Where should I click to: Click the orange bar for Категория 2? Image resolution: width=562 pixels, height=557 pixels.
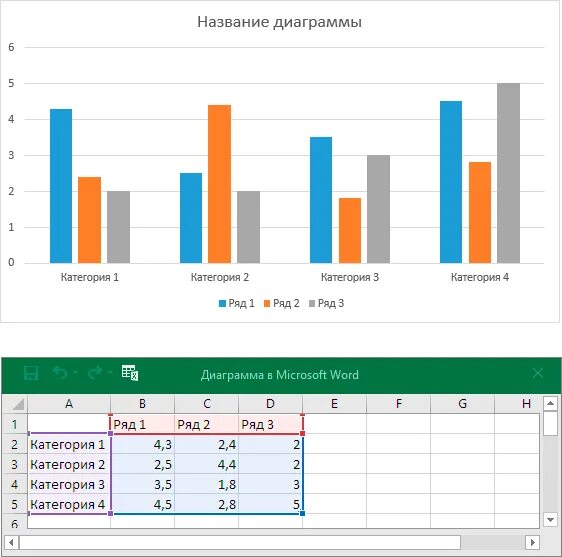(219, 184)
